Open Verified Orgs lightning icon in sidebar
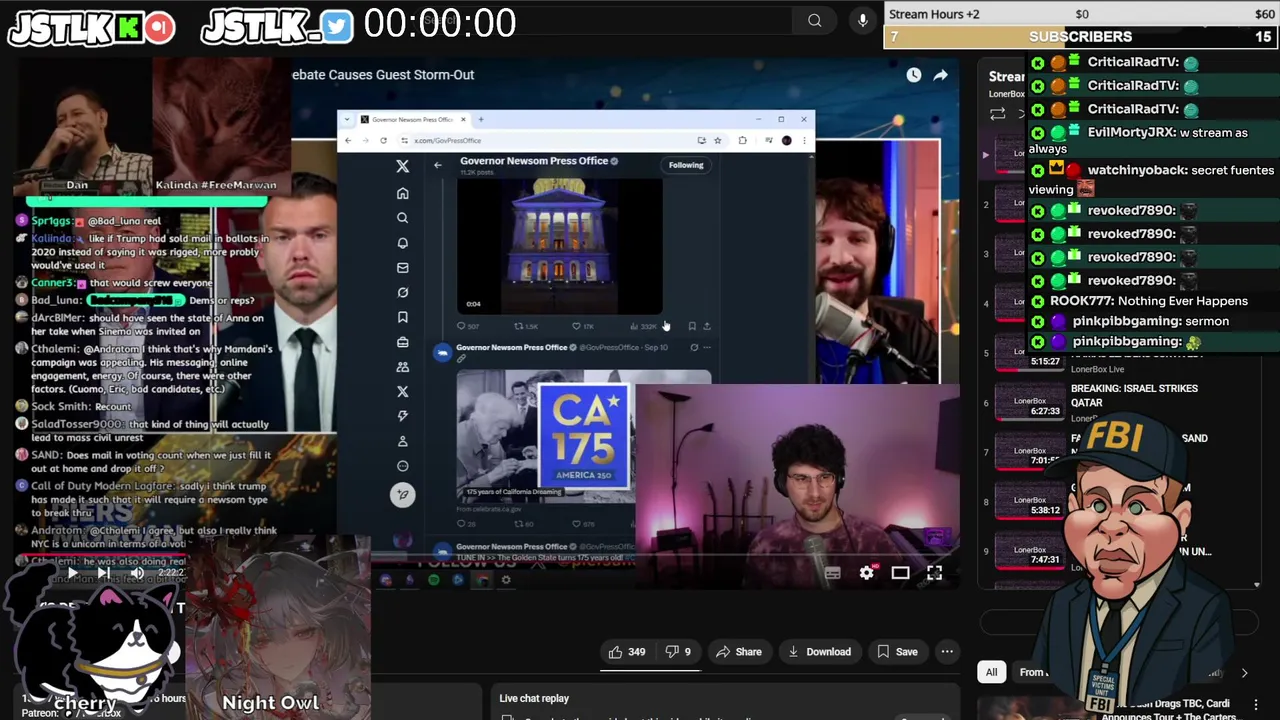This screenshot has height=720, width=1280. pyautogui.click(x=403, y=416)
